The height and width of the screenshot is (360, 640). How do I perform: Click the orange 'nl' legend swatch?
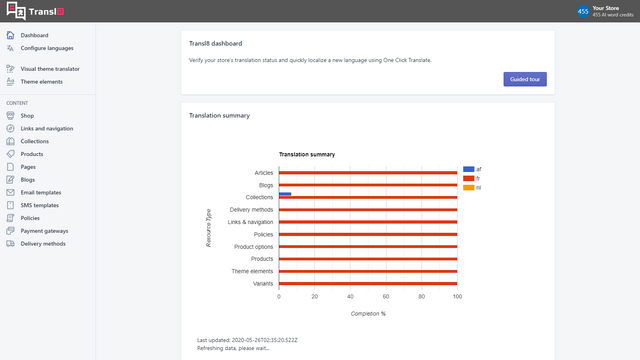469,188
